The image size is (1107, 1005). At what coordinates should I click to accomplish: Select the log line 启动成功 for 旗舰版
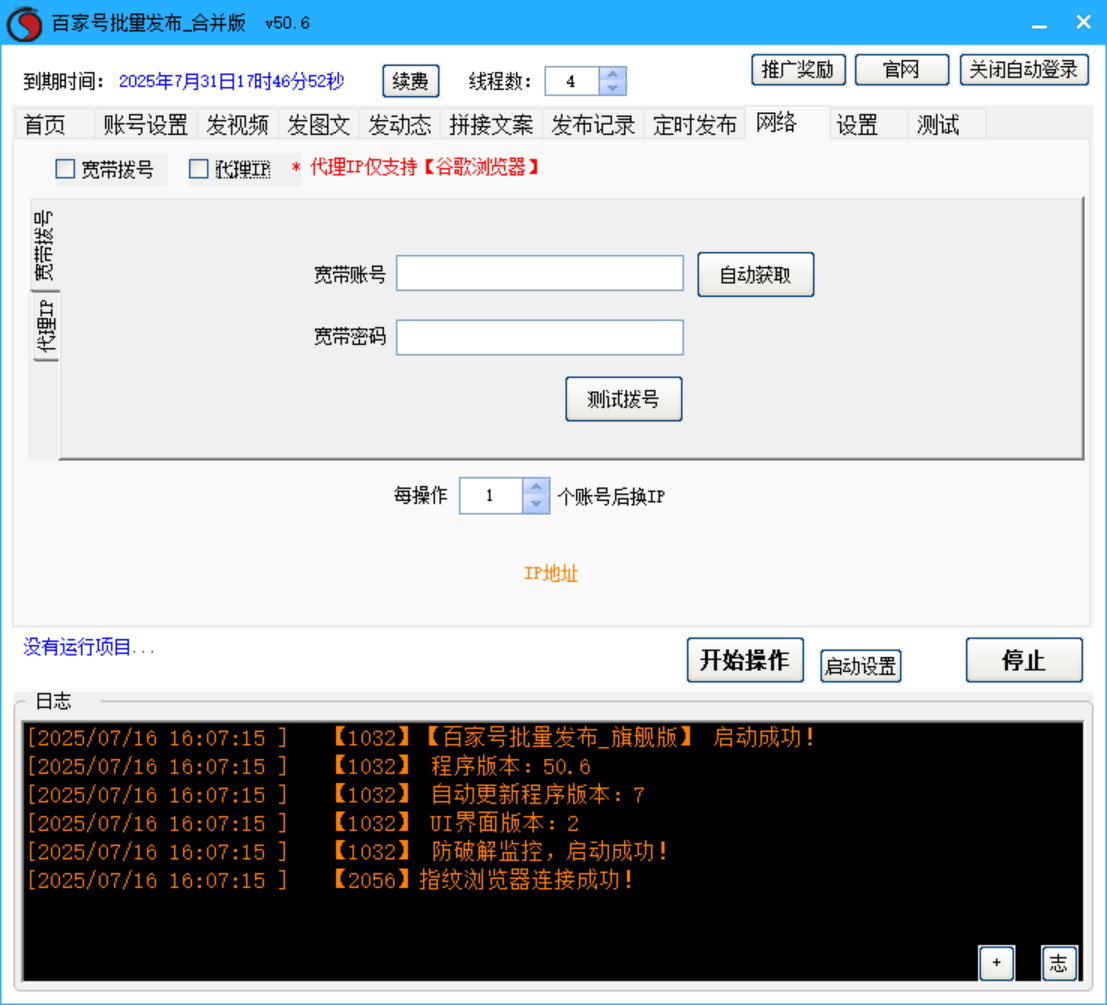[421, 738]
